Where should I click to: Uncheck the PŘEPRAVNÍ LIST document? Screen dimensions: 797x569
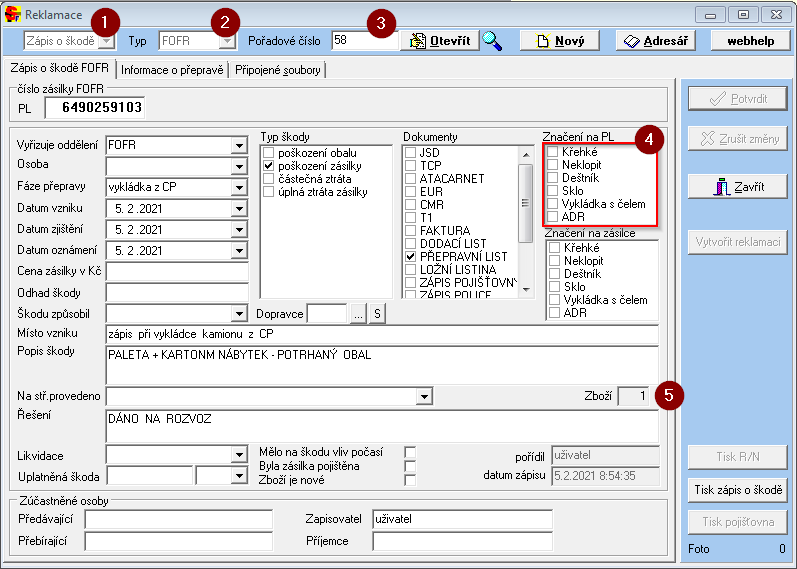tap(411, 256)
